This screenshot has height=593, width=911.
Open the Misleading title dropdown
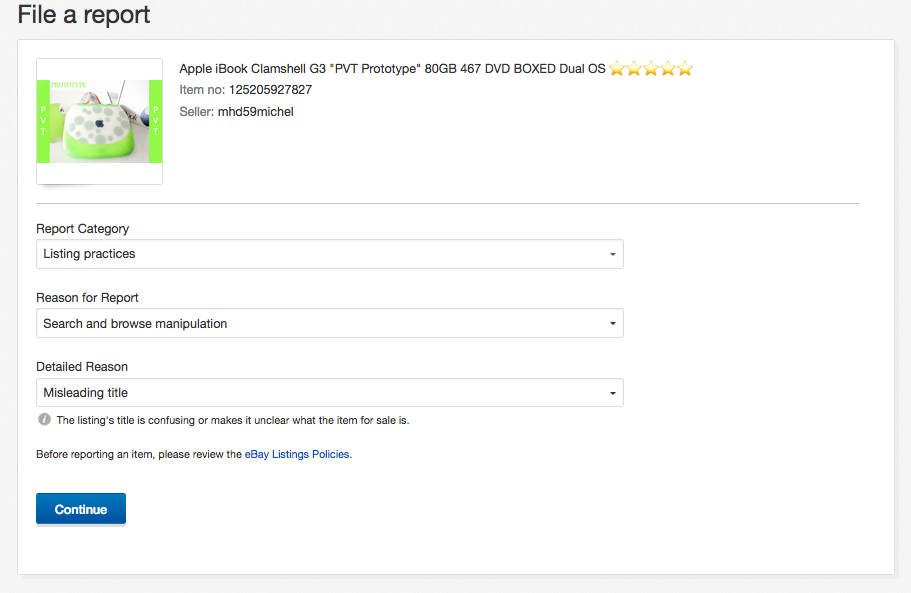pyautogui.click(x=329, y=393)
